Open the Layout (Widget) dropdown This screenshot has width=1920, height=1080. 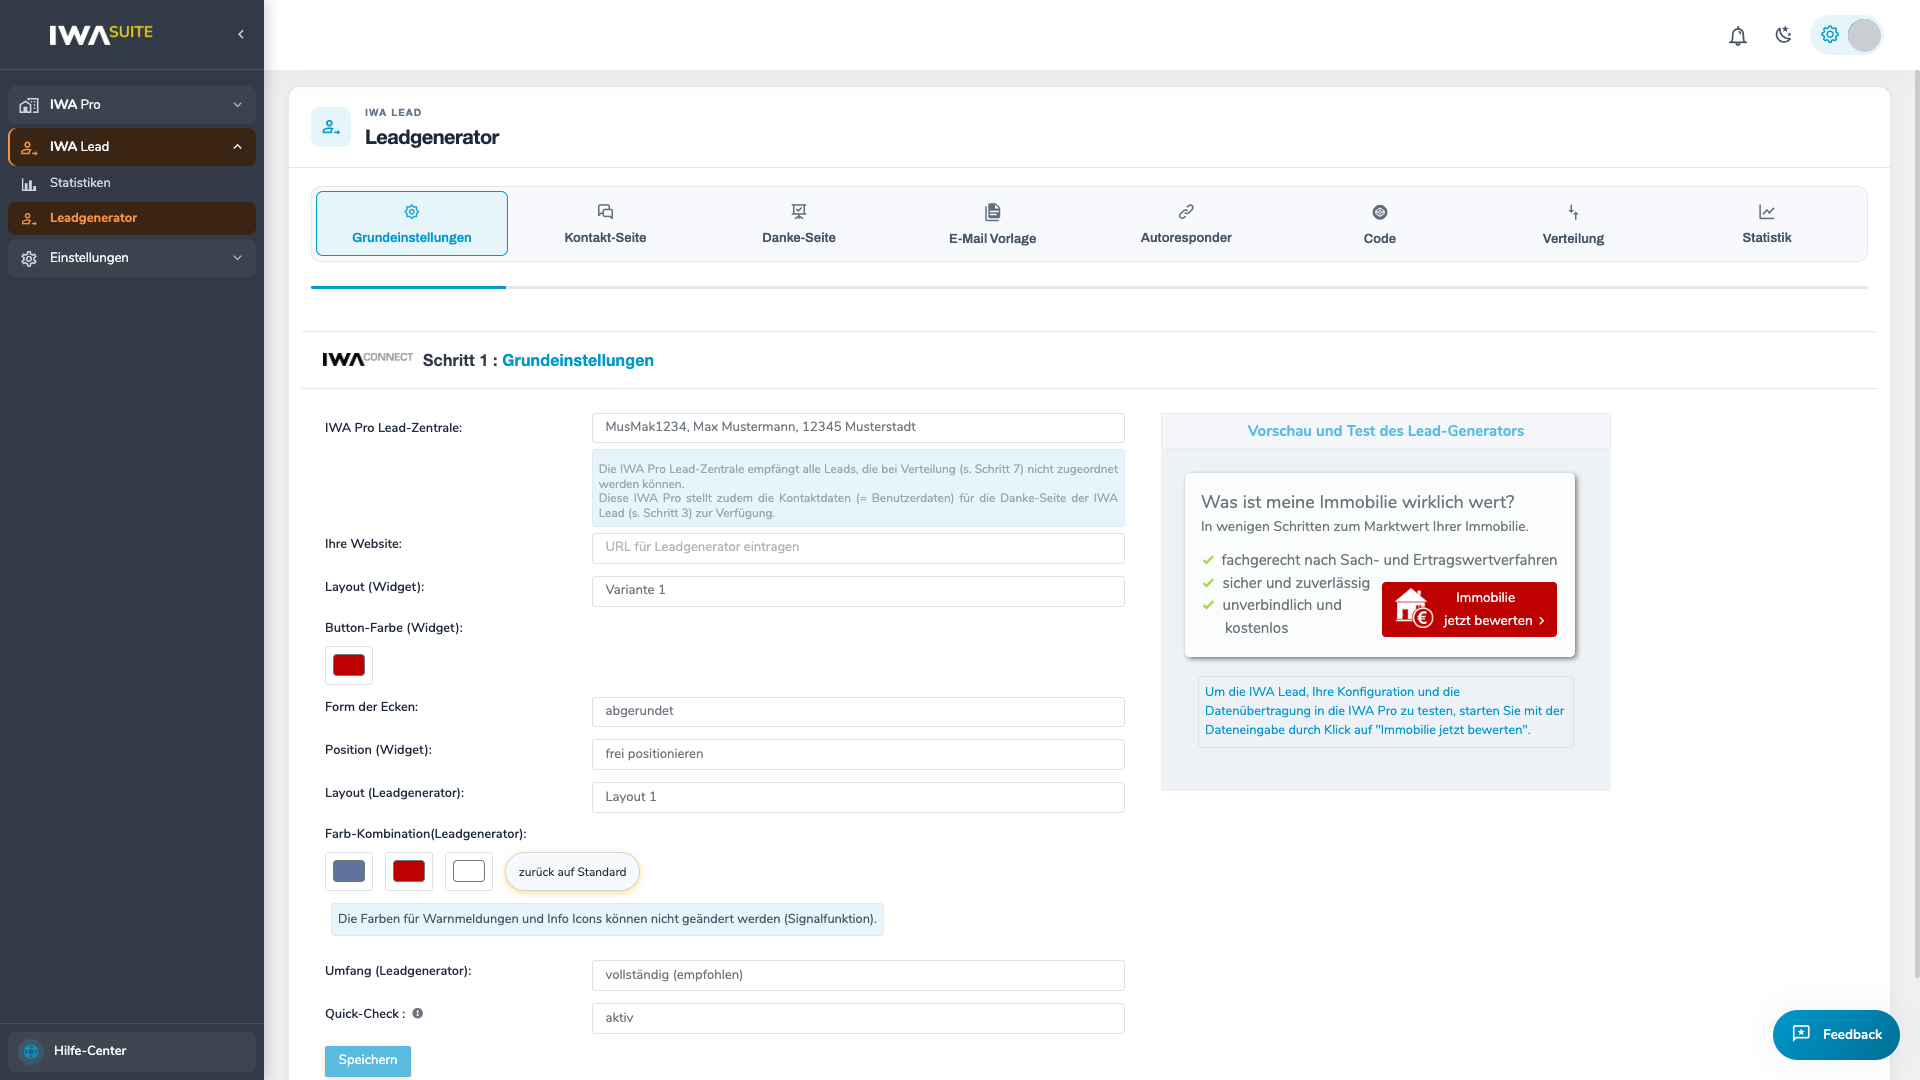858,591
